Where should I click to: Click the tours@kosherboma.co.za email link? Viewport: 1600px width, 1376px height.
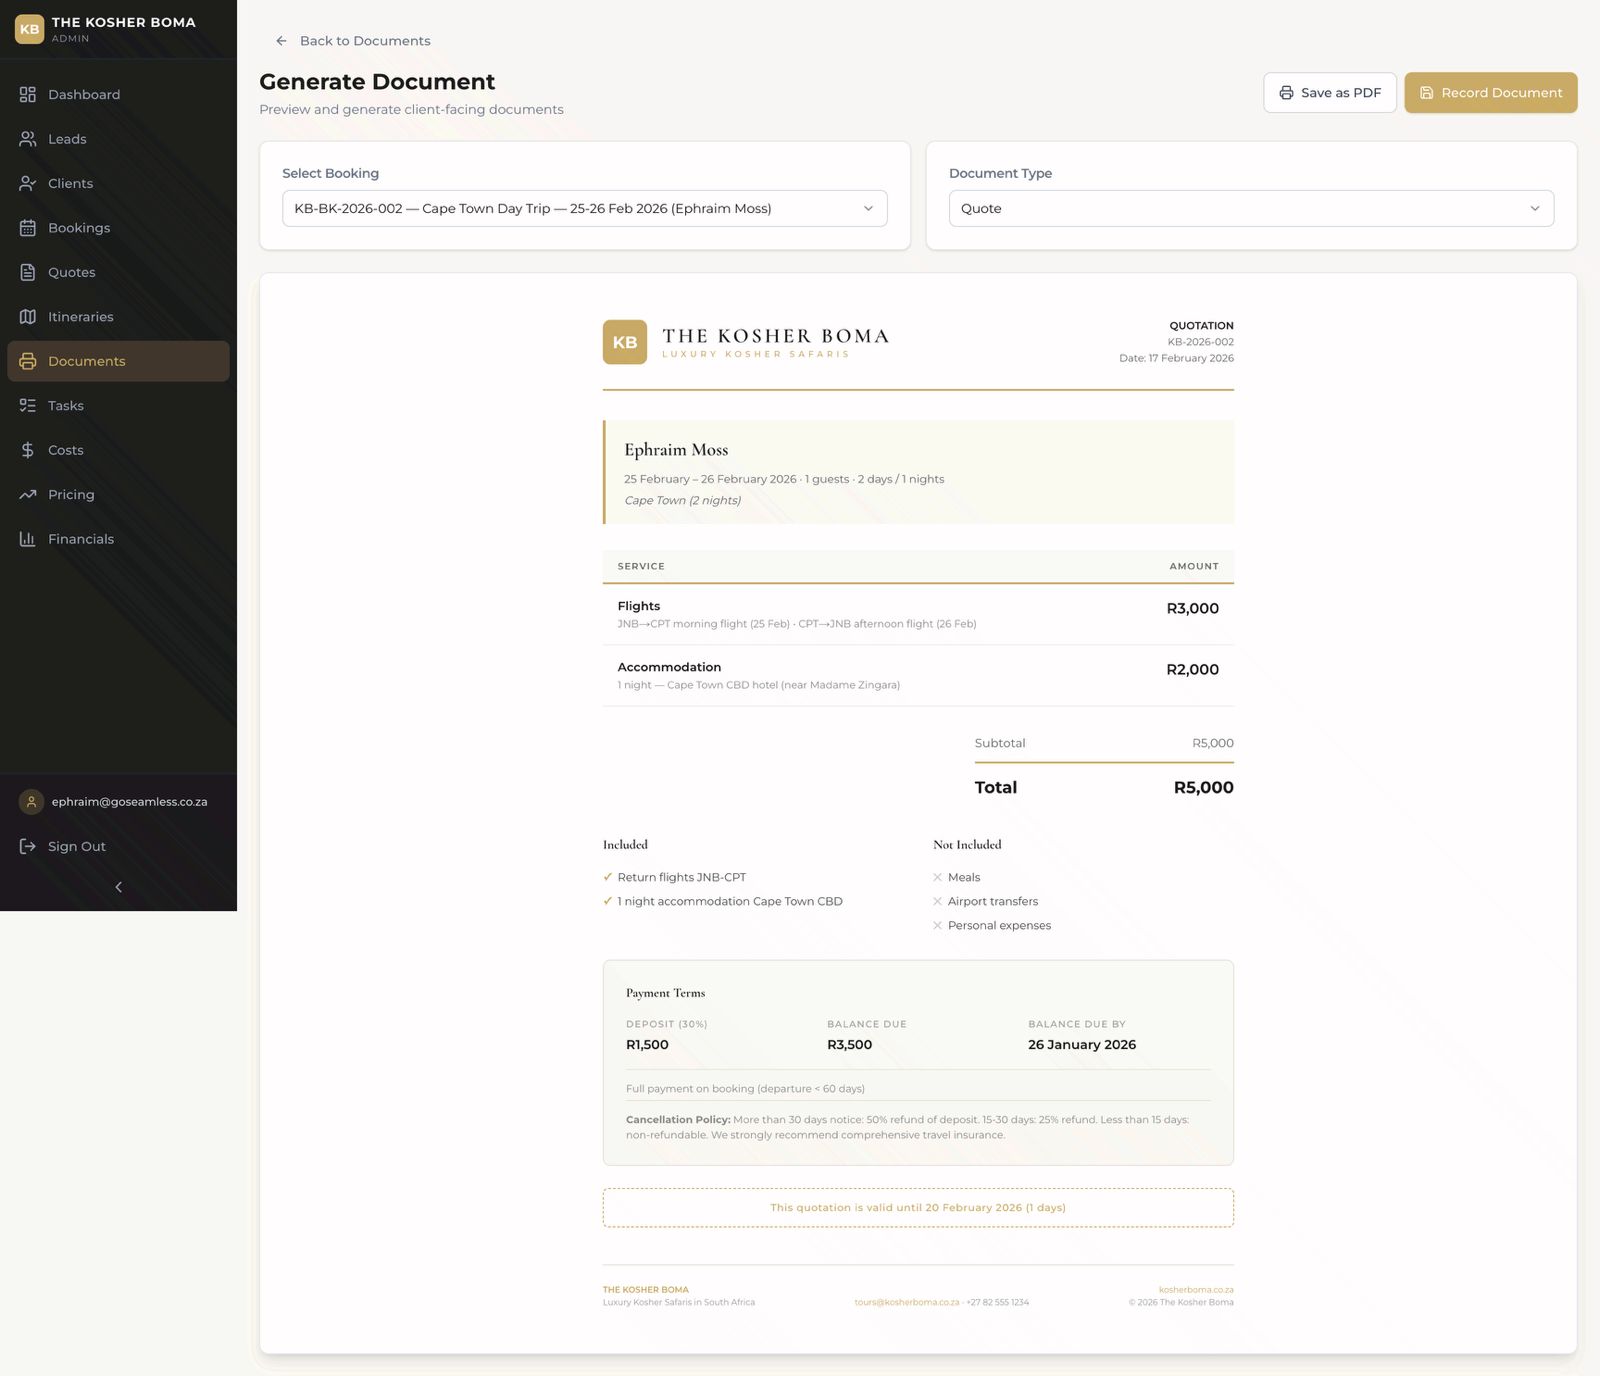click(906, 1303)
